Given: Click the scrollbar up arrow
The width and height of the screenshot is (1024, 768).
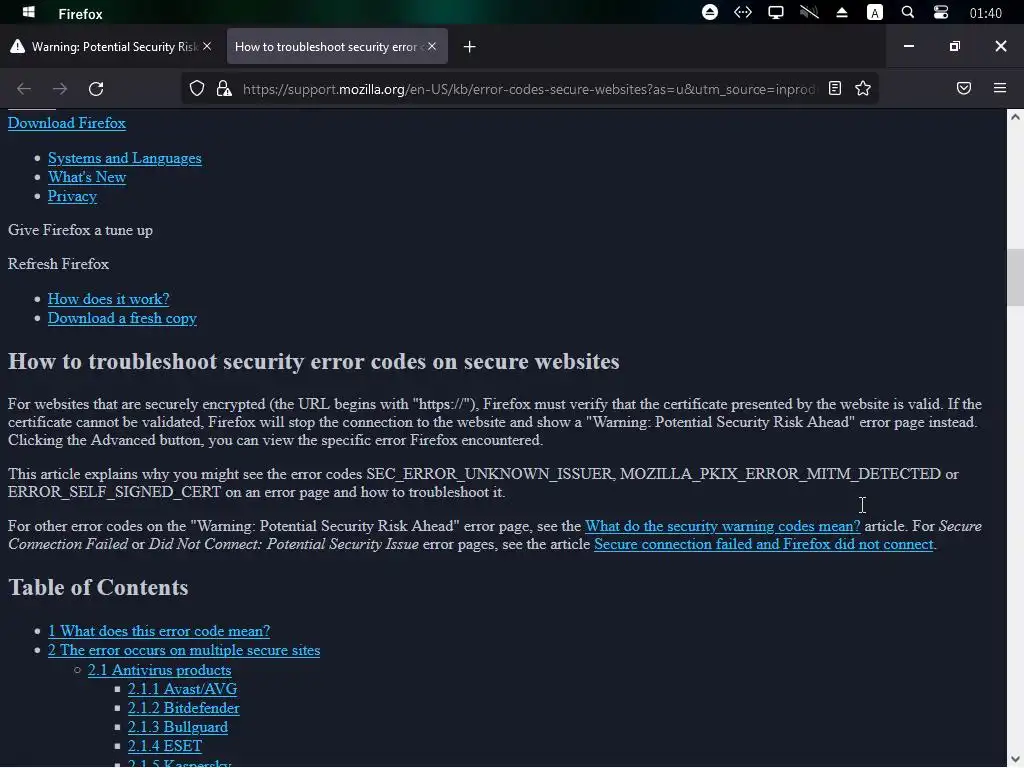Looking at the screenshot, I should point(1015,118).
